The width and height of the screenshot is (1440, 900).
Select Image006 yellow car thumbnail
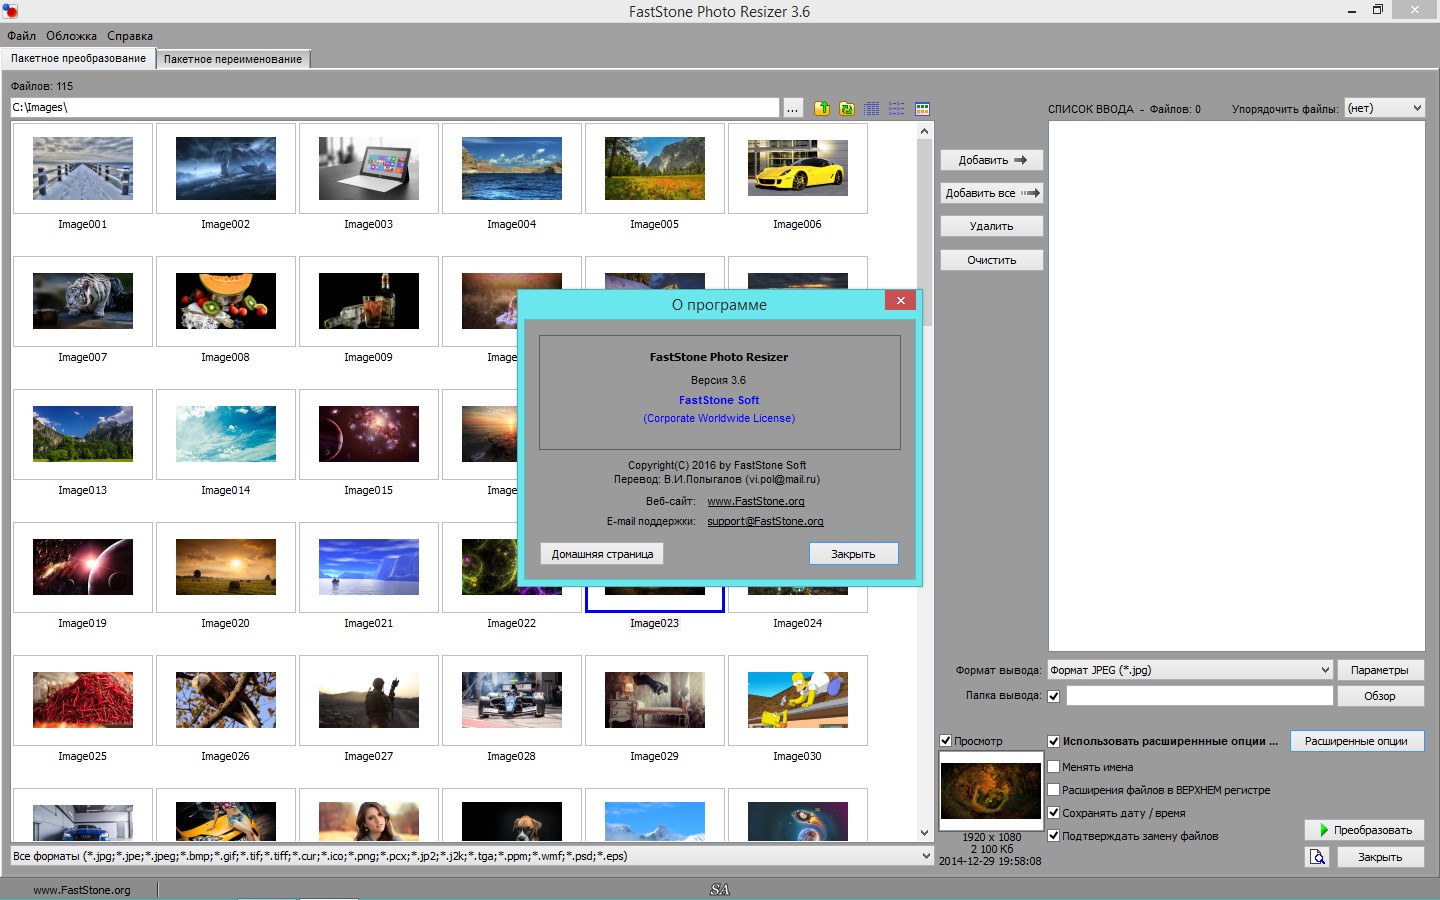[798, 168]
